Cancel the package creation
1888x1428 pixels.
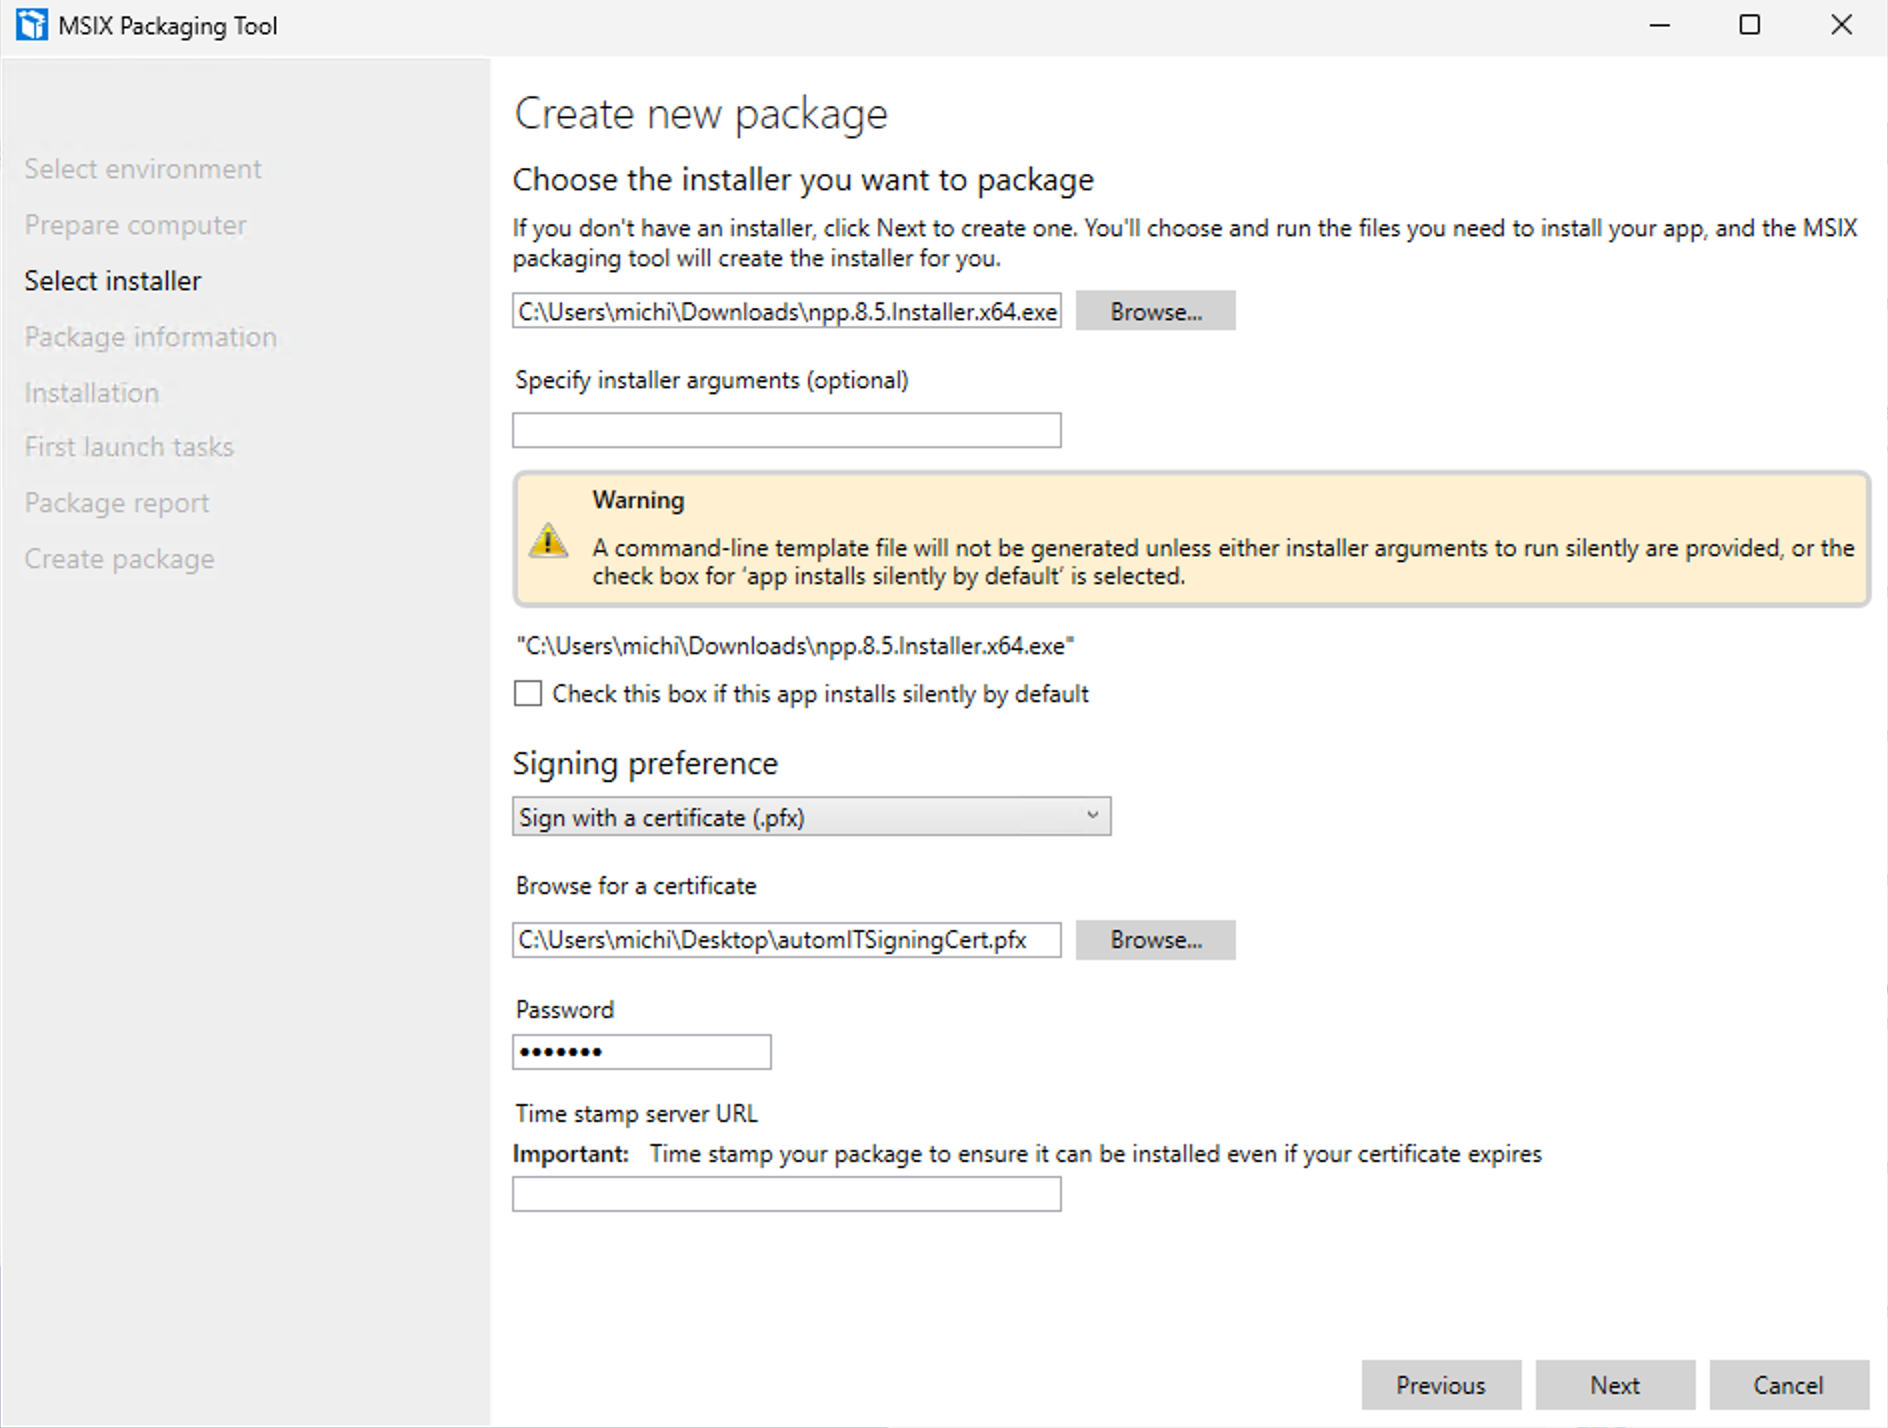pyautogui.click(x=1789, y=1385)
